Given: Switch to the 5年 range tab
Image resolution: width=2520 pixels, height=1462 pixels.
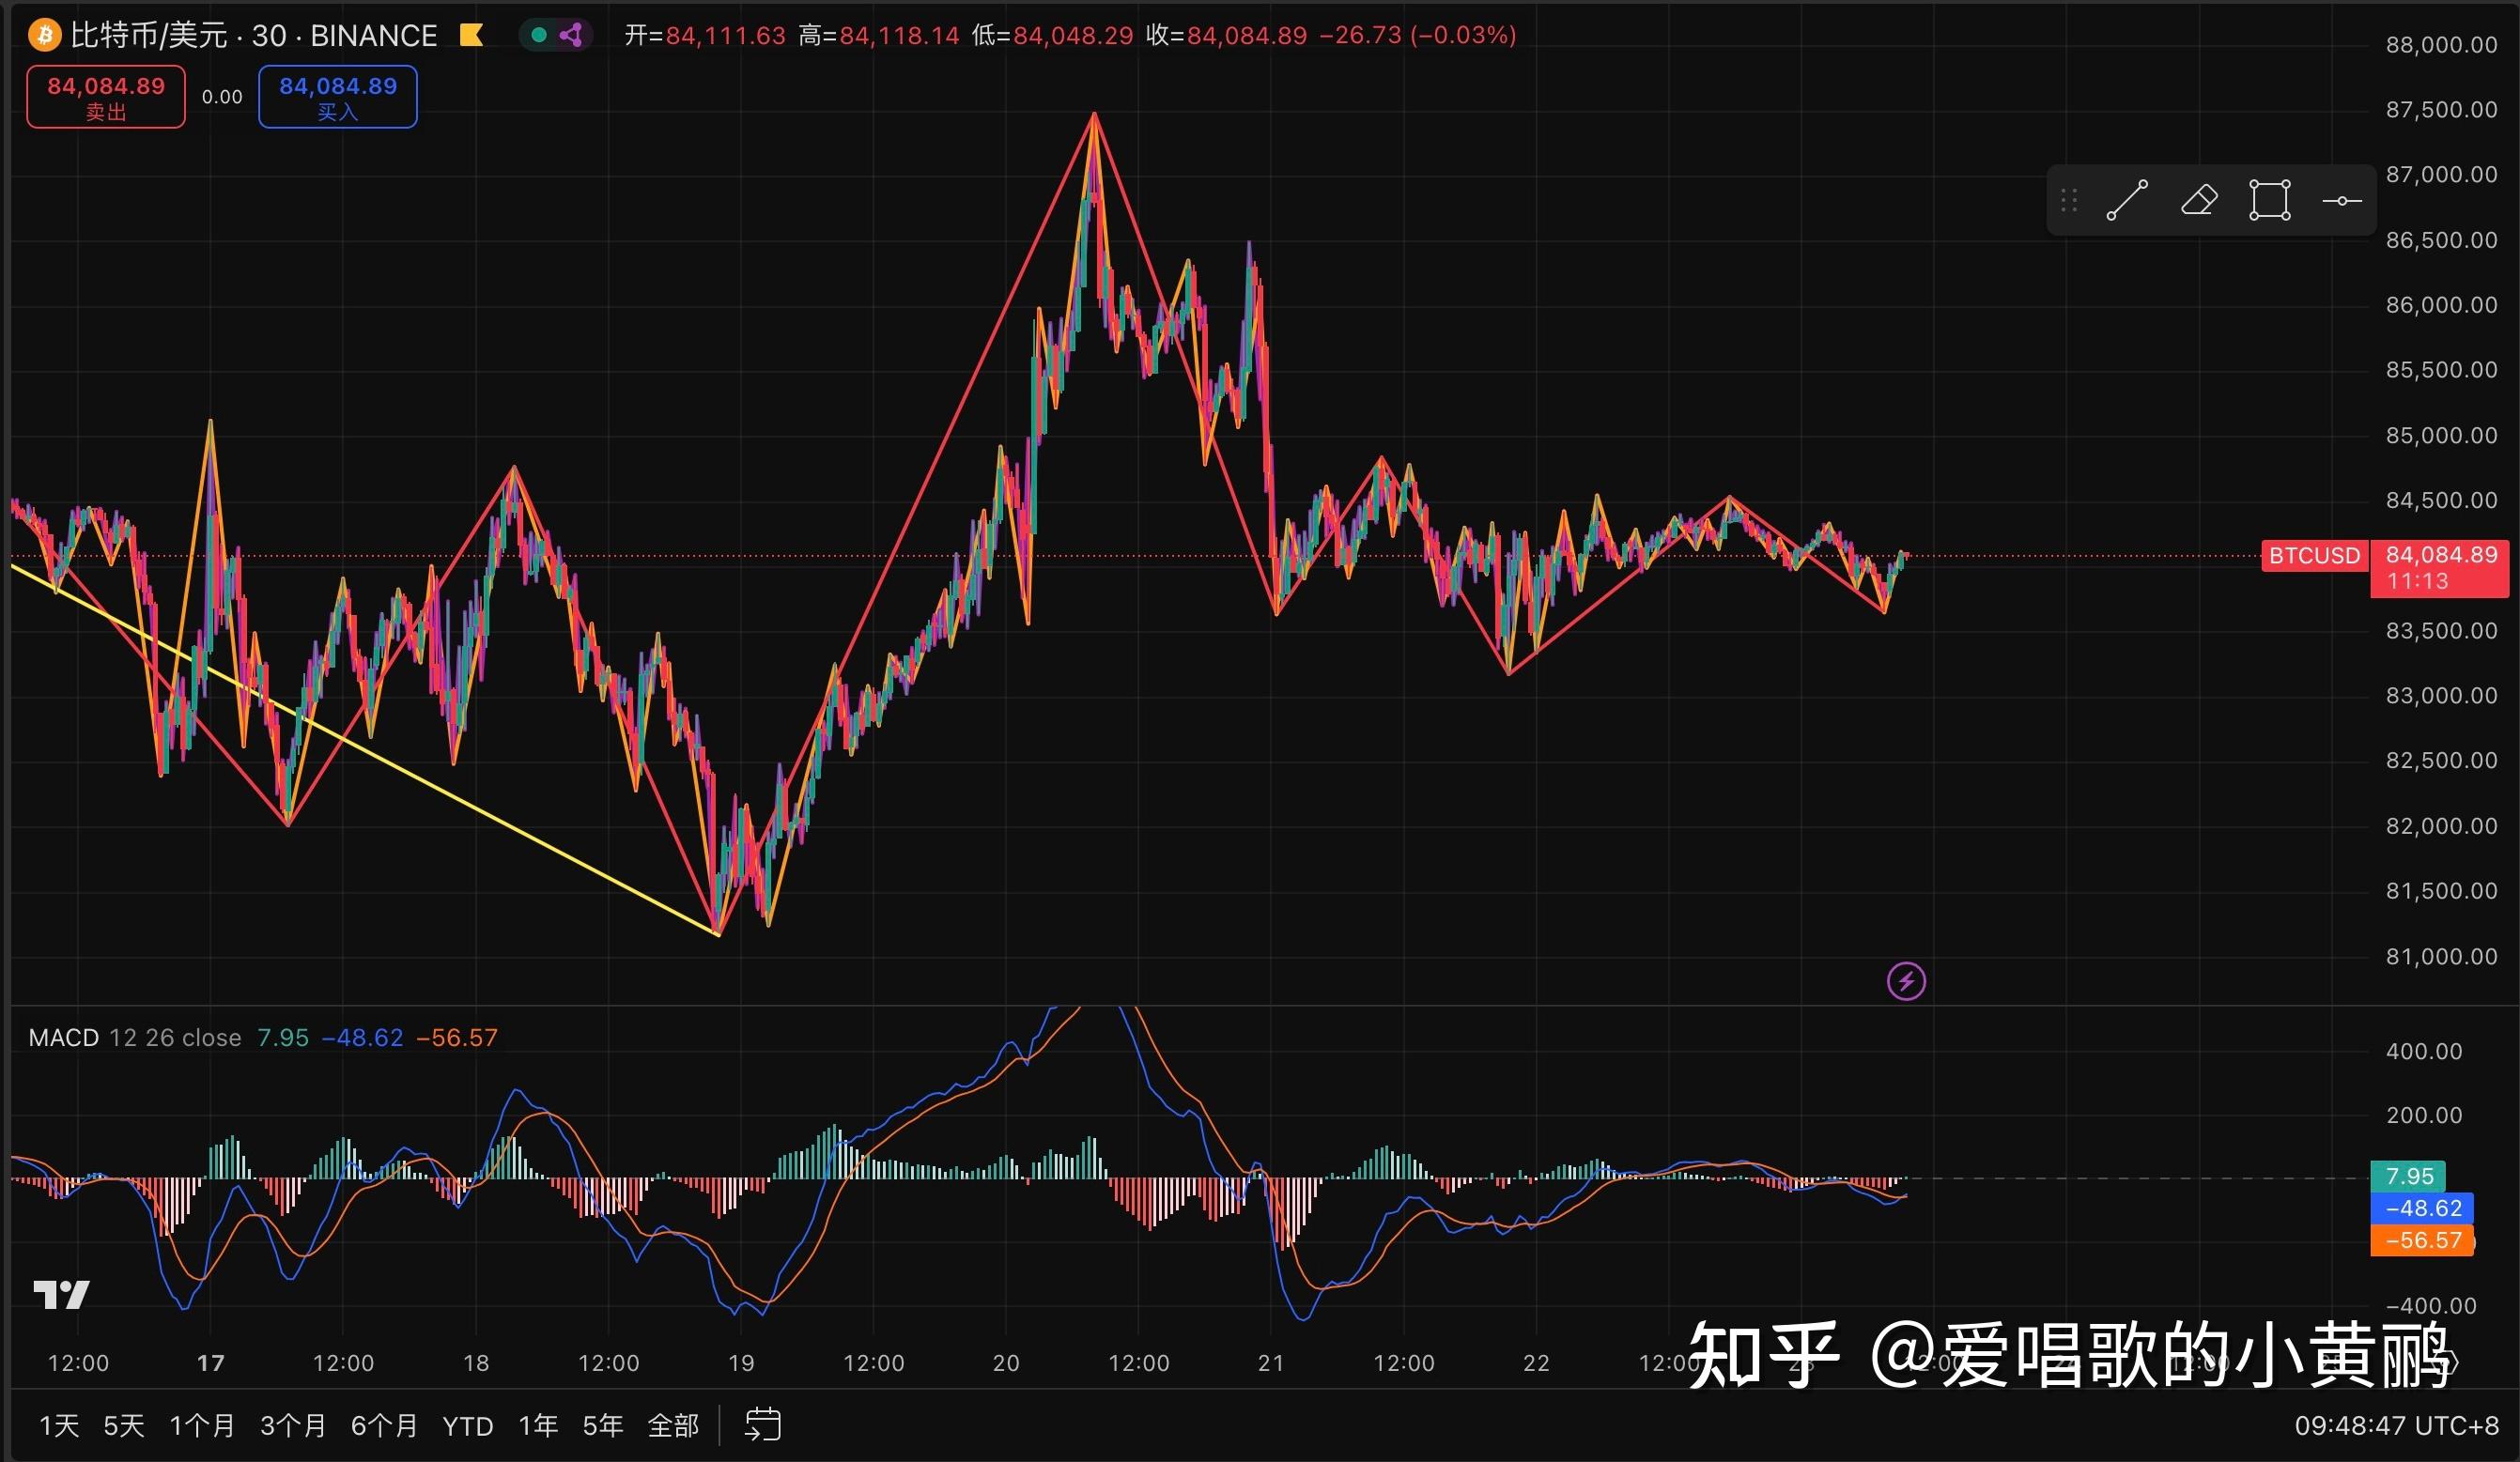Looking at the screenshot, I should 603,1425.
